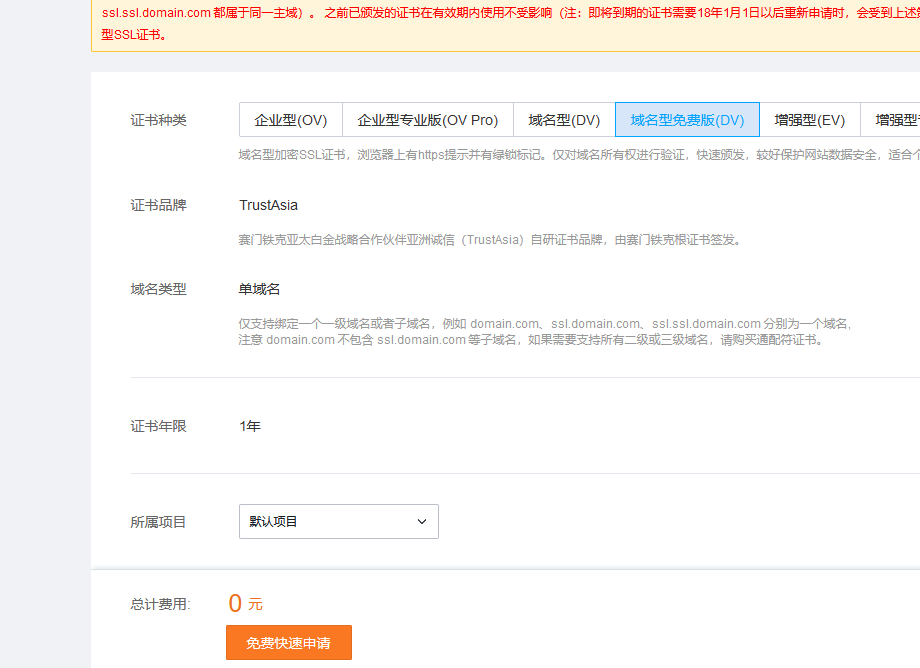
Task: Click the orange 0 元 total price
Action: (245, 603)
